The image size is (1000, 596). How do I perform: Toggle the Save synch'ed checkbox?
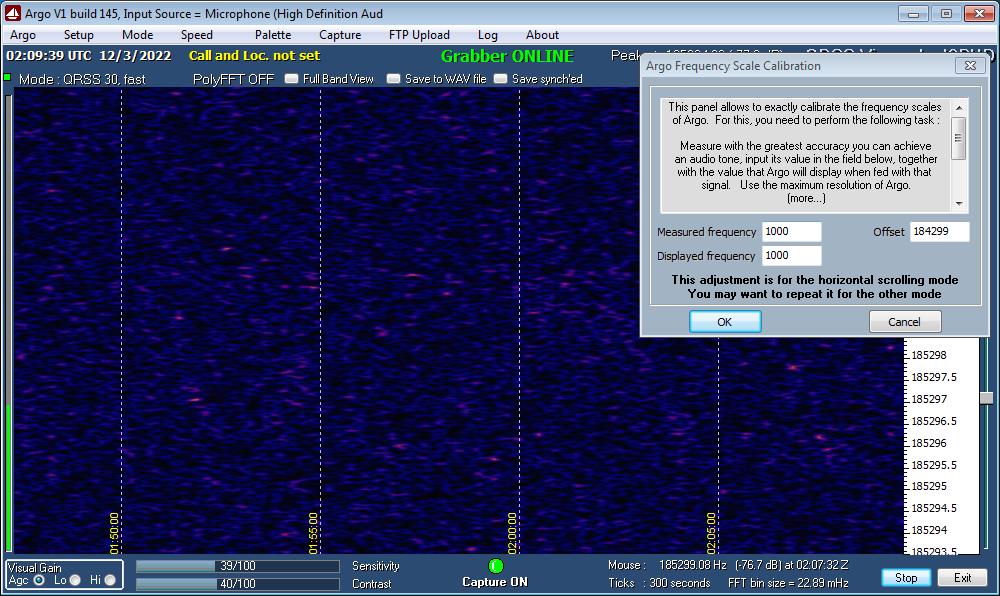pyautogui.click(x=501, y=78)
